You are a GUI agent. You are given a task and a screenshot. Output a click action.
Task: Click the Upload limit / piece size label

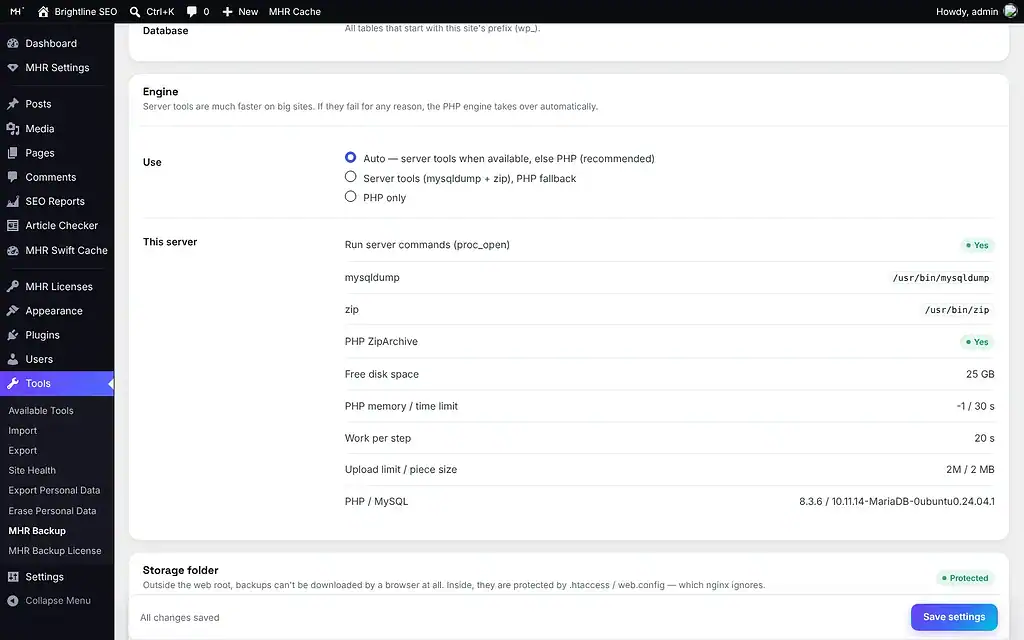pos(401,470)
